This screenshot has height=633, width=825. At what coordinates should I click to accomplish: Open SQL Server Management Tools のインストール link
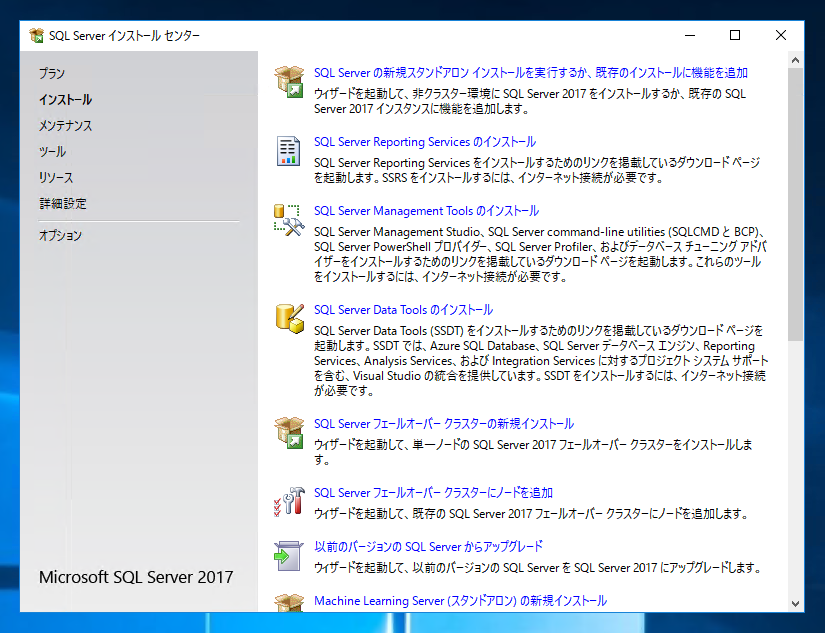pos(426,210)
